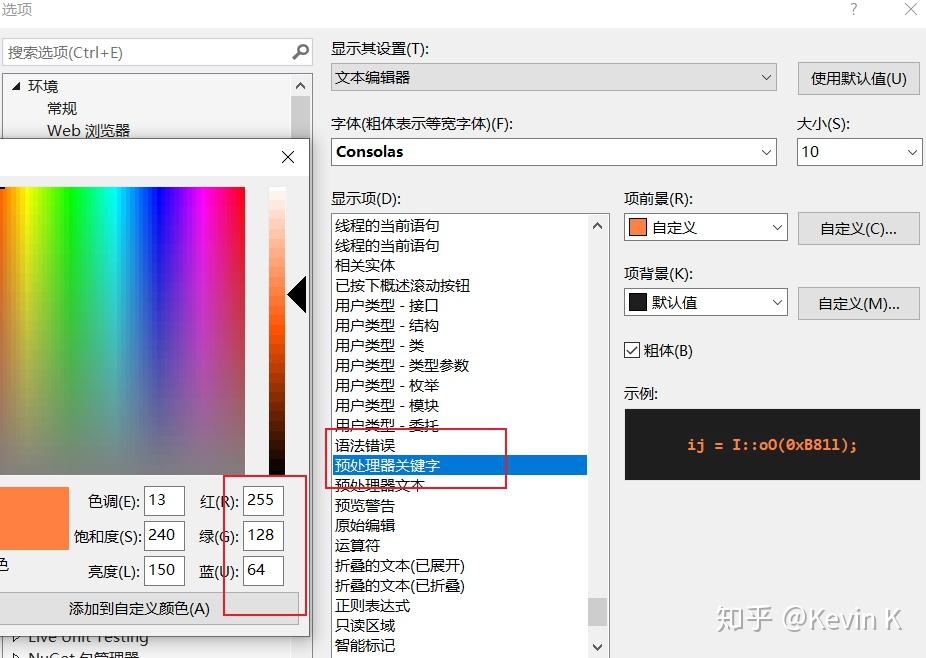Pick a color from the rainbow spectrum
The height and width of the screenshot is (658, 926).
[120, 300]
